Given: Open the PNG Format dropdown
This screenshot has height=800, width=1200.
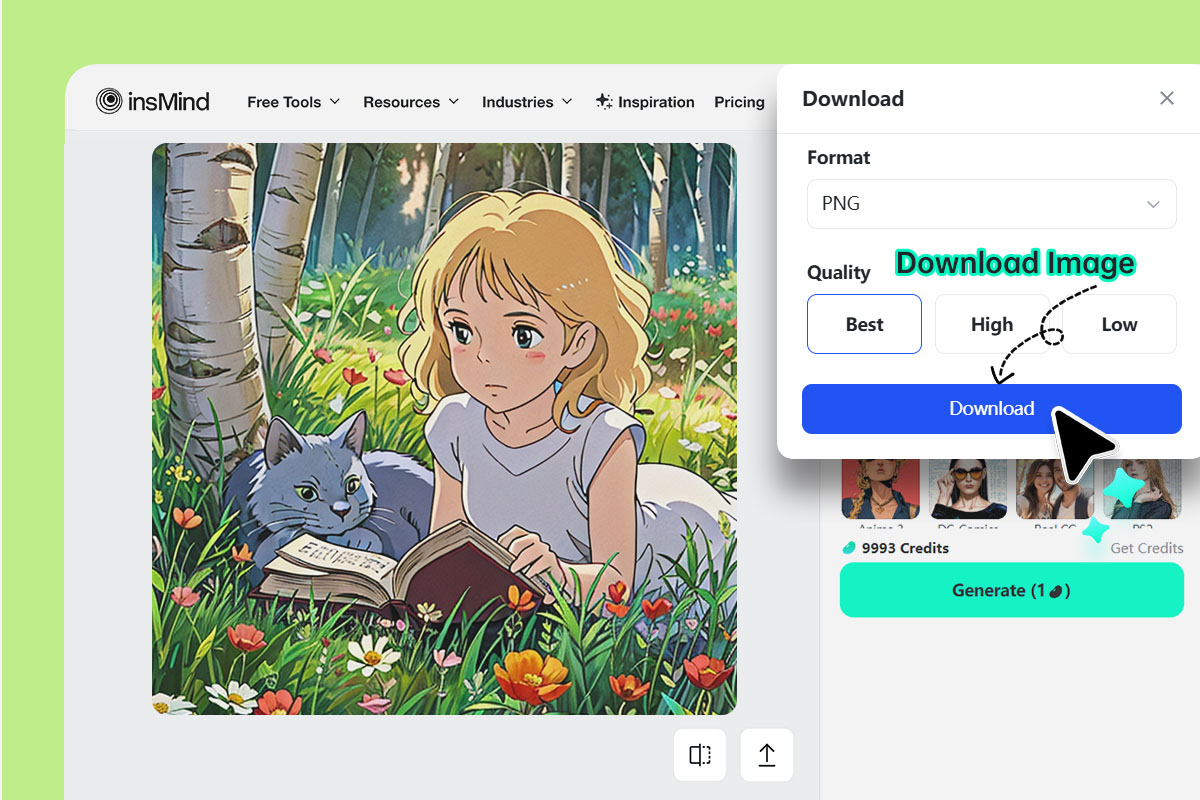Looking at the screenshot, I should [991, 203].
